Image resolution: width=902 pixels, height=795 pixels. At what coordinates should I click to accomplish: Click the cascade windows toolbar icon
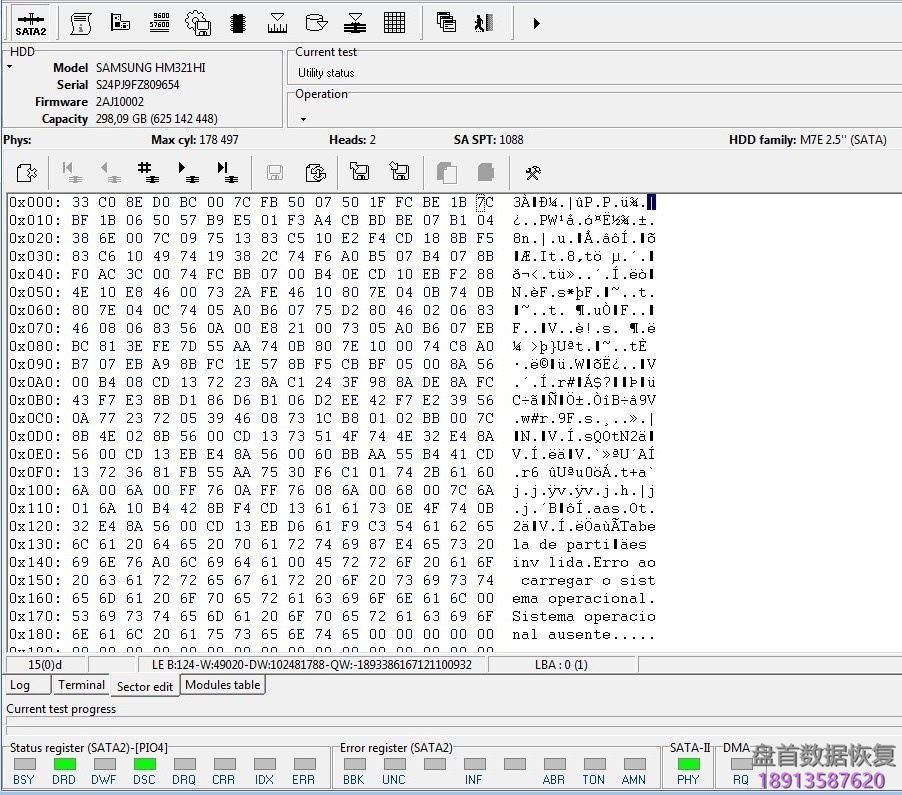[x=446, y=22]
